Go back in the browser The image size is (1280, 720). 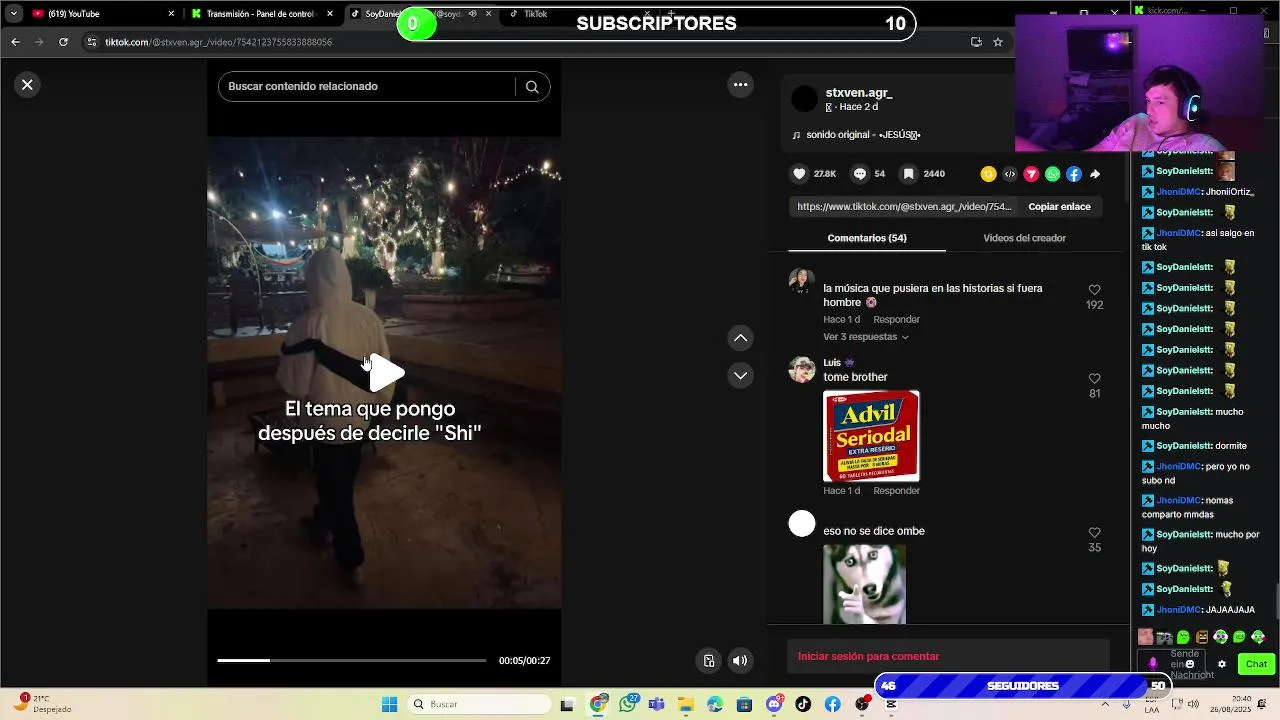[x=15, y=42]
